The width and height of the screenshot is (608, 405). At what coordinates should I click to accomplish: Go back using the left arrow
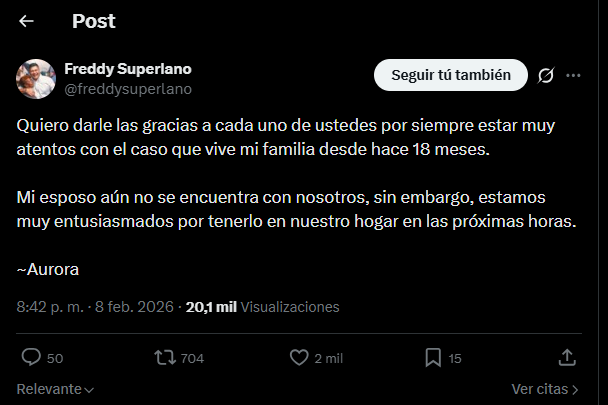pyautogui.click(x=27, y=21)
